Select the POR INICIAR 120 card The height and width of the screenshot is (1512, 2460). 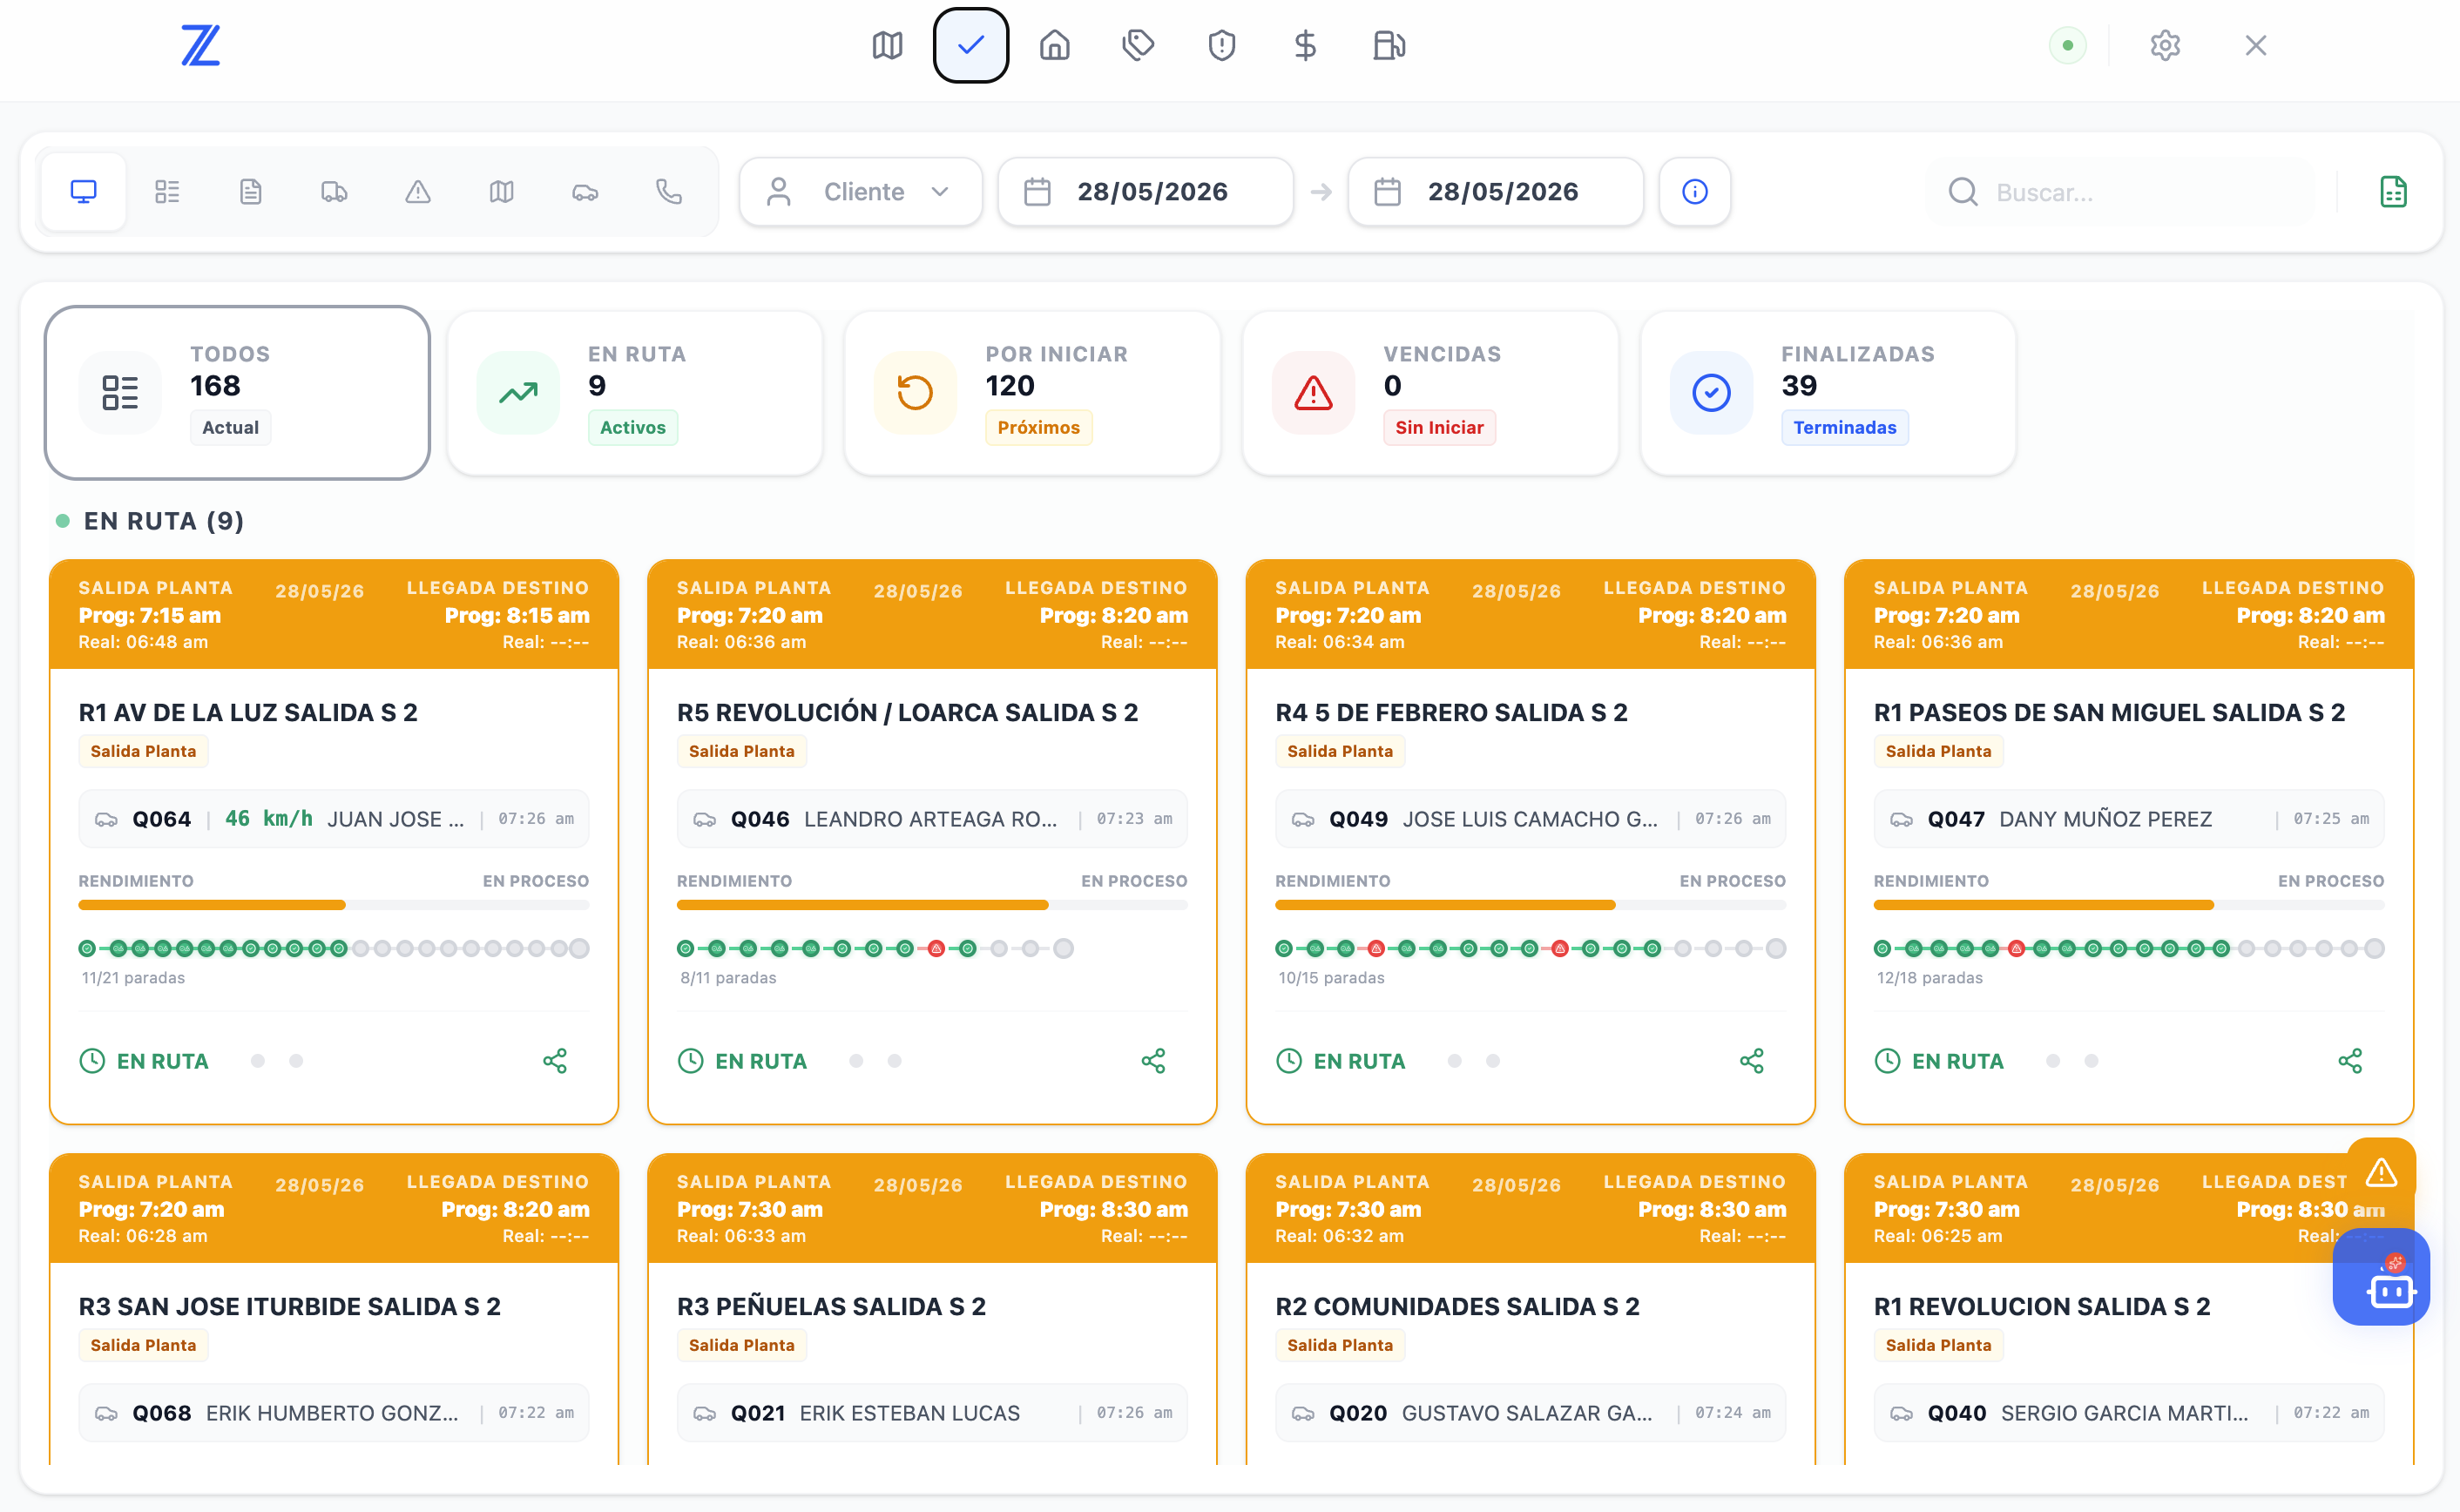(1033, 393)
